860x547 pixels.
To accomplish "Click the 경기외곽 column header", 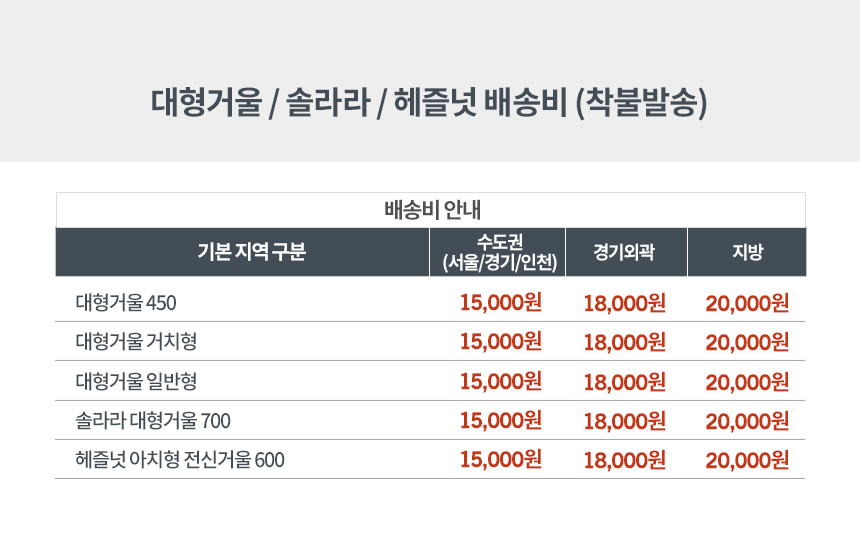I will (625, 253).
